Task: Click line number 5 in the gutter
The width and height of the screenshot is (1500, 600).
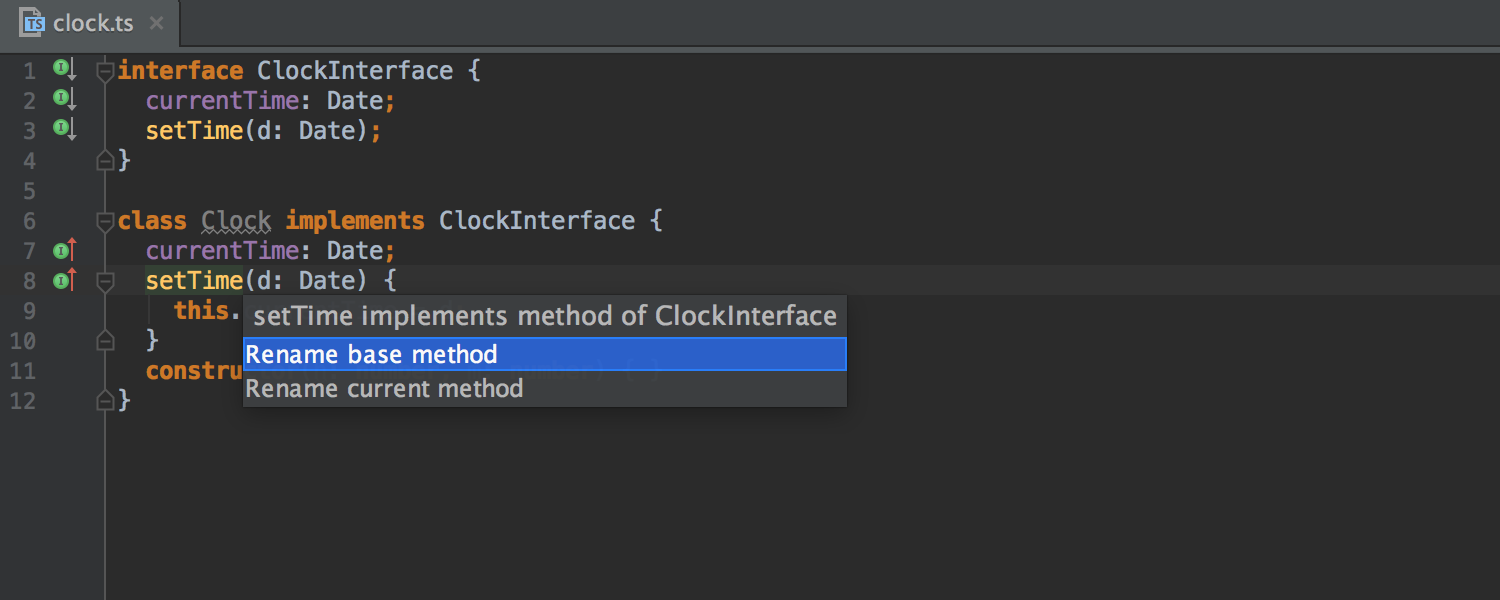Action: coord(29,190)
